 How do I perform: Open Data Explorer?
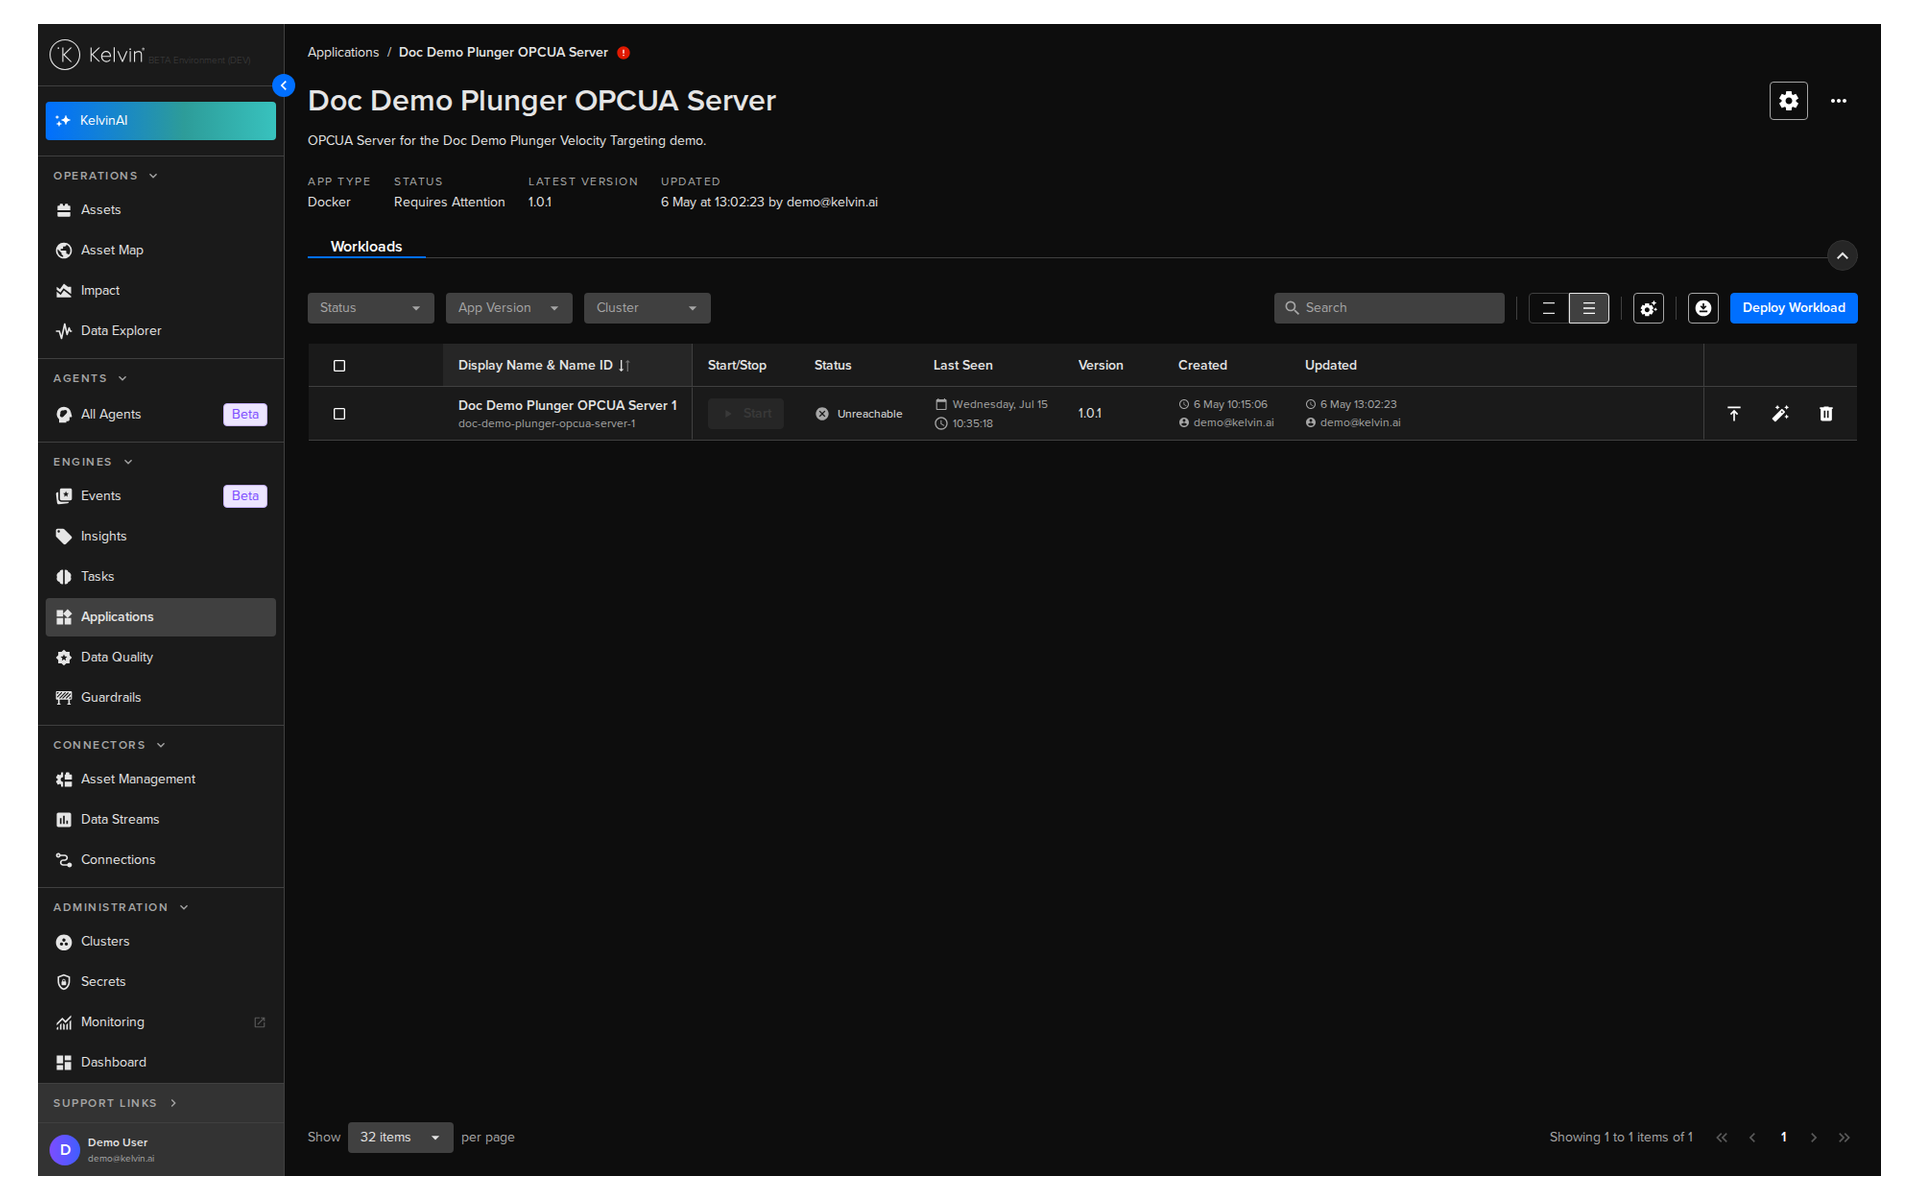tap(160, 331)
